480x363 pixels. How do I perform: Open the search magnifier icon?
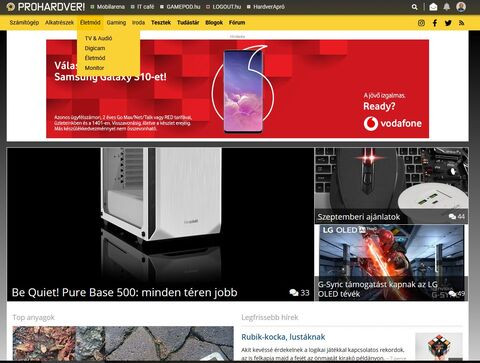[x=414, y=7]
